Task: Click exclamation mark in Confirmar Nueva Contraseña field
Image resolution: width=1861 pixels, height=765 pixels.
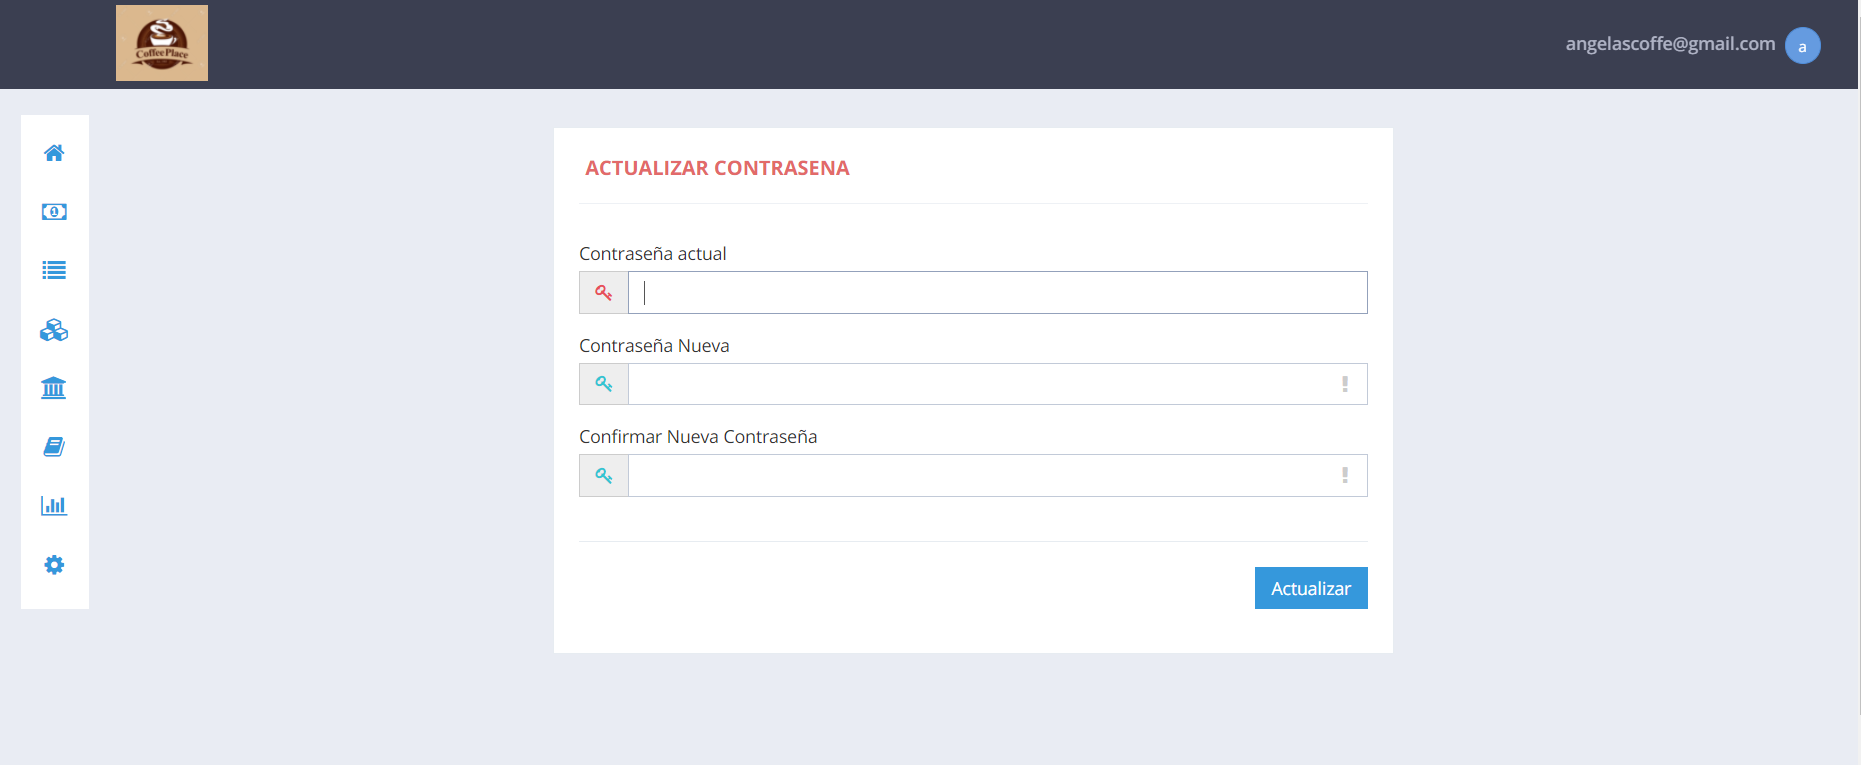Action: pos(1345,476)
